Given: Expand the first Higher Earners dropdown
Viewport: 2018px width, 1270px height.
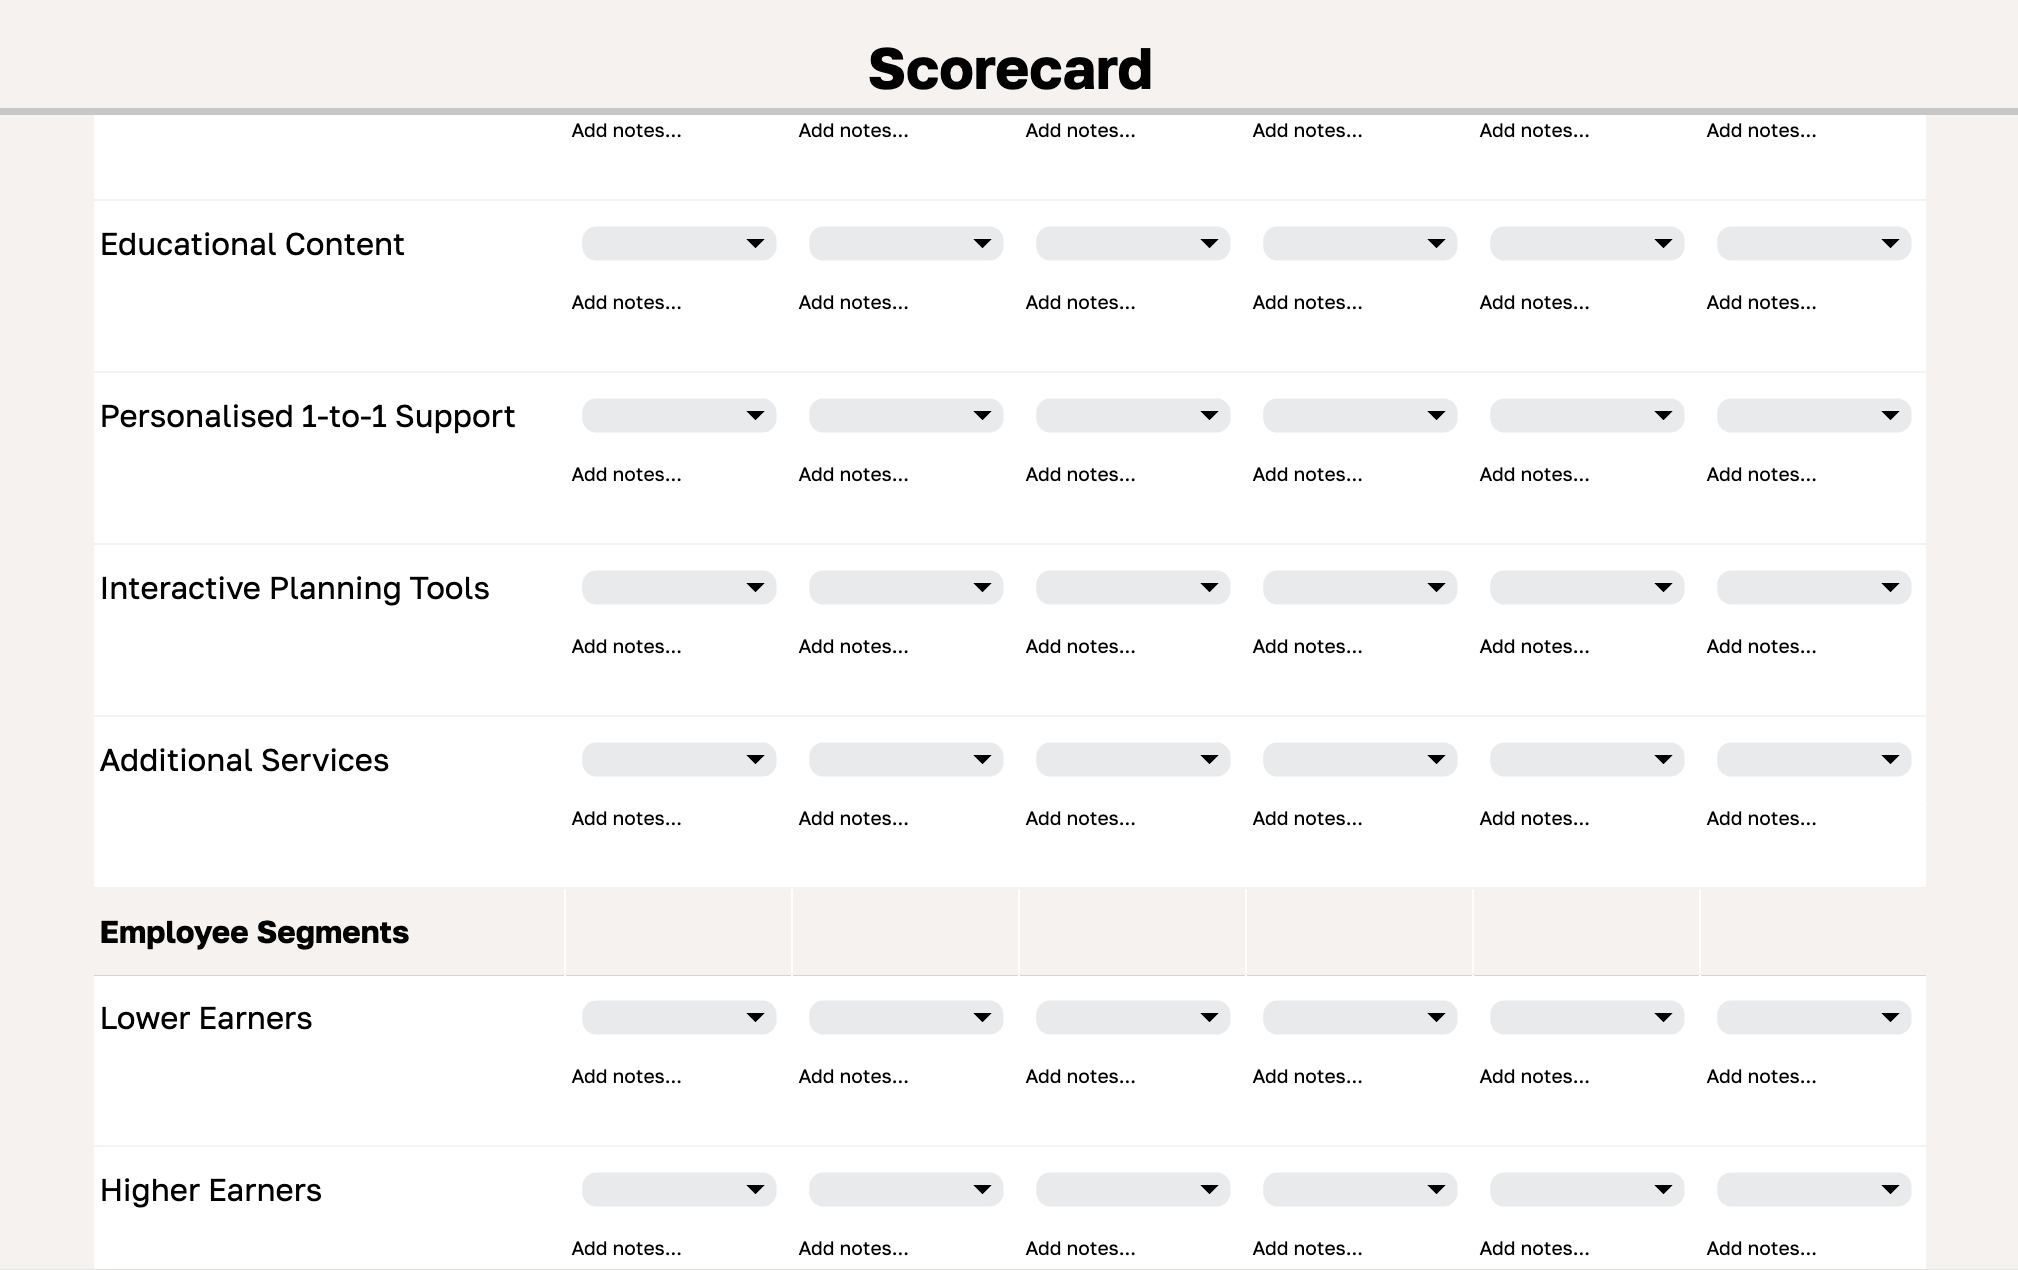Looking at the screenshot, I should click(x=678, y=1189).
